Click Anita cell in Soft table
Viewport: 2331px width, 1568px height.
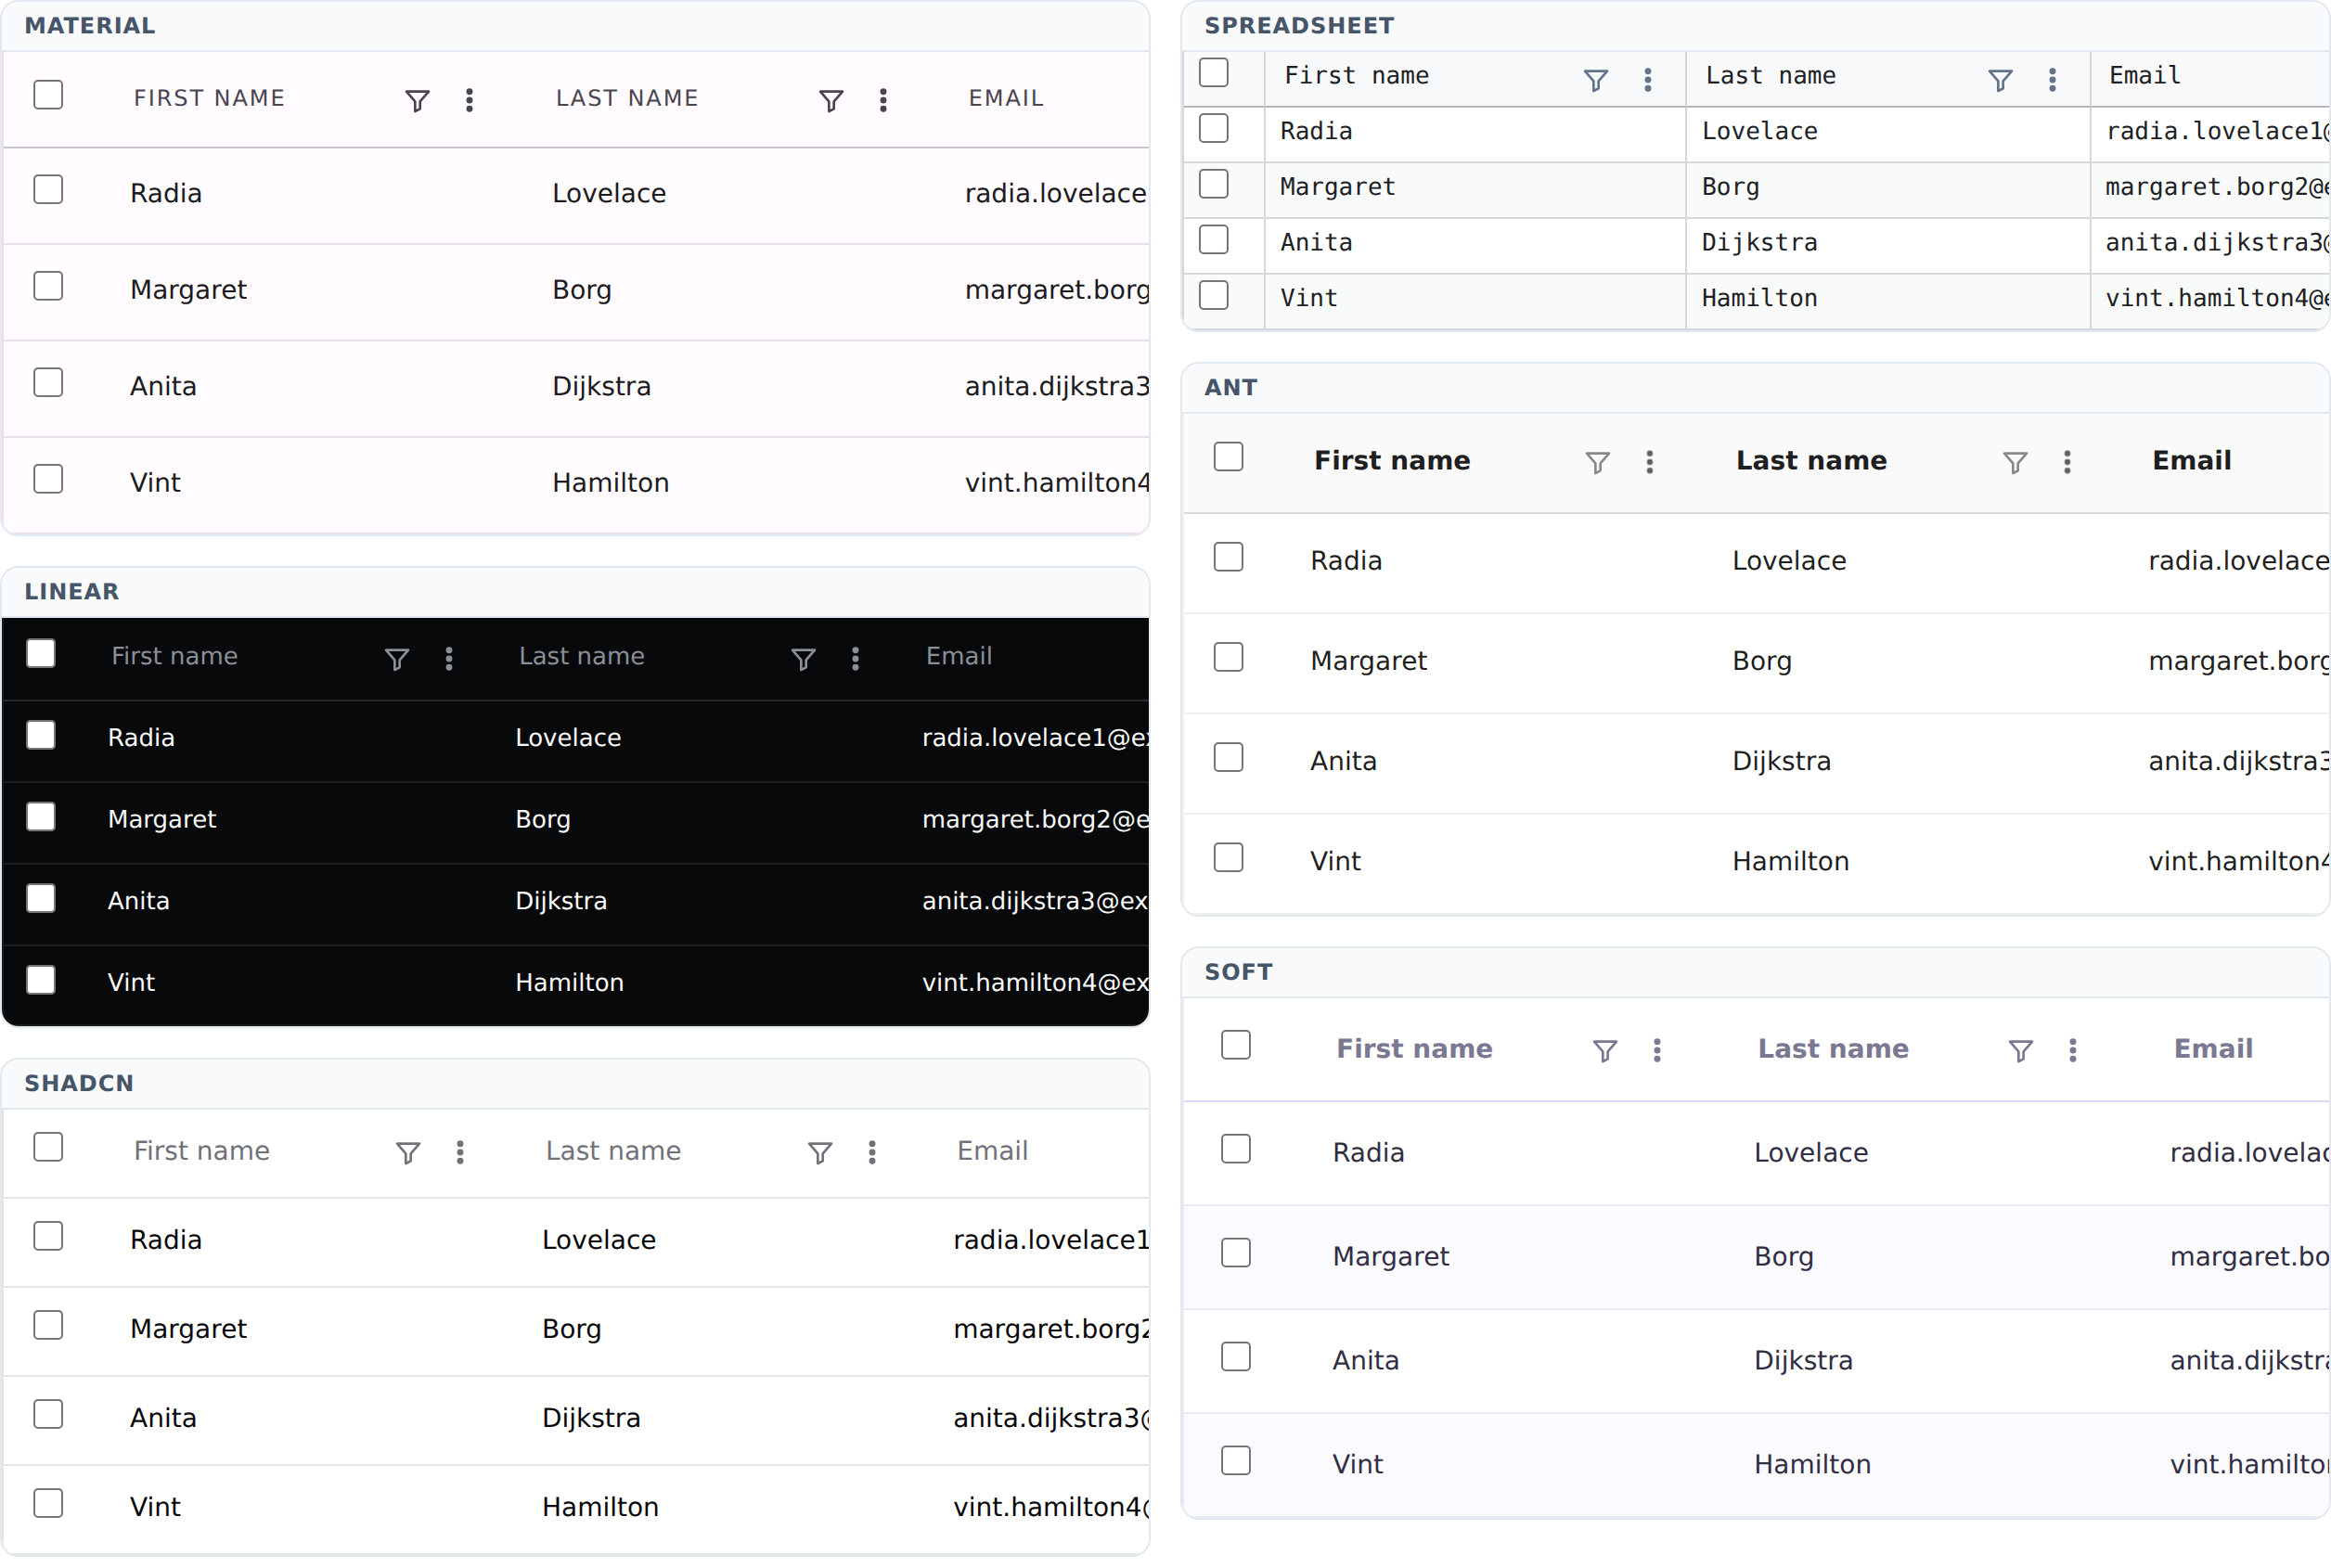1366,1361
